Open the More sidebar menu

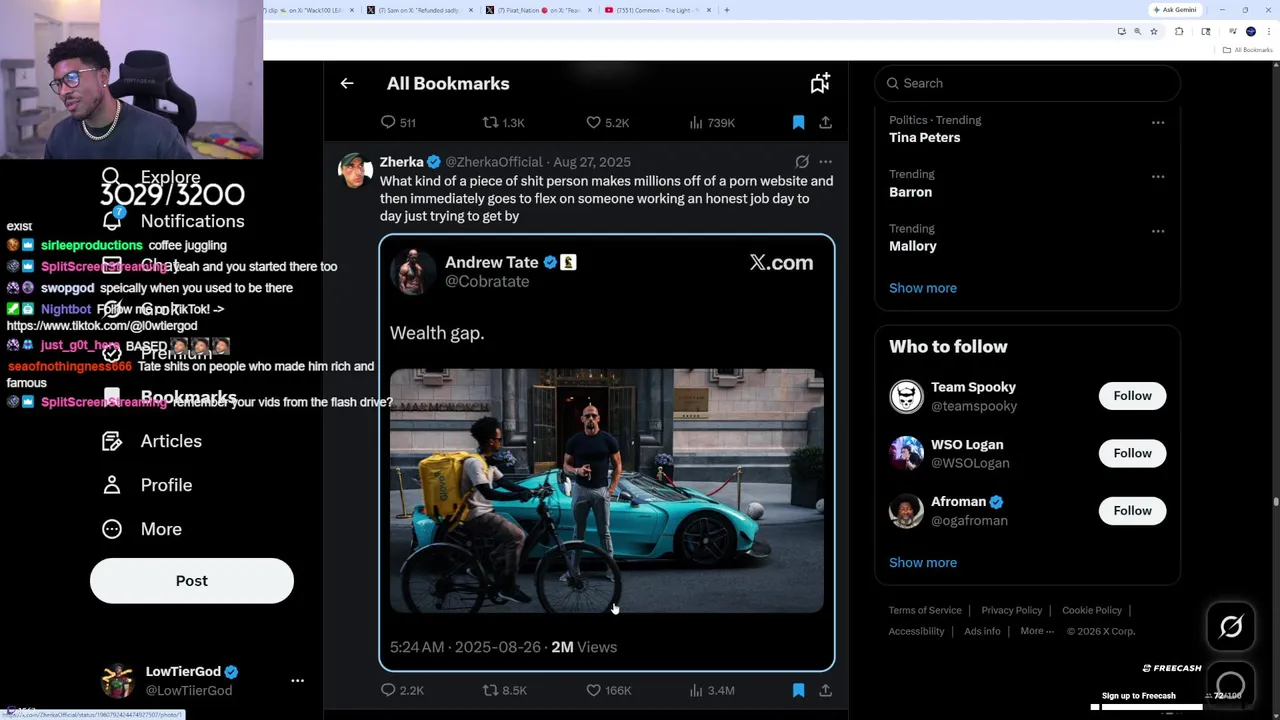(x=142, y=529)
